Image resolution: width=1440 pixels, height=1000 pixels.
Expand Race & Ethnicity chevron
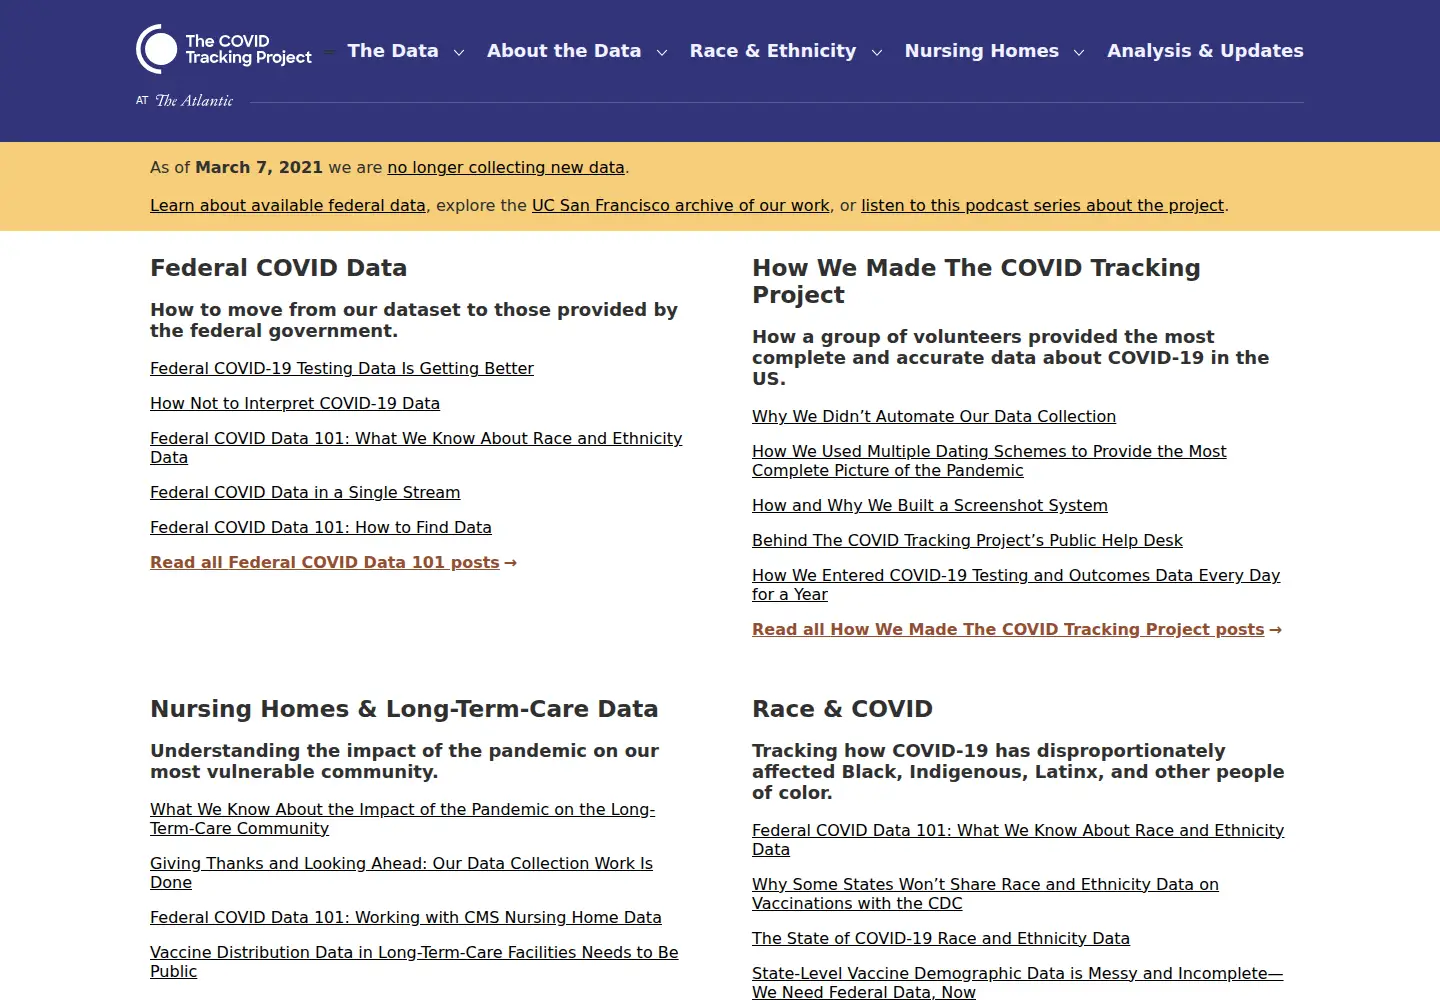coord(877,52)
